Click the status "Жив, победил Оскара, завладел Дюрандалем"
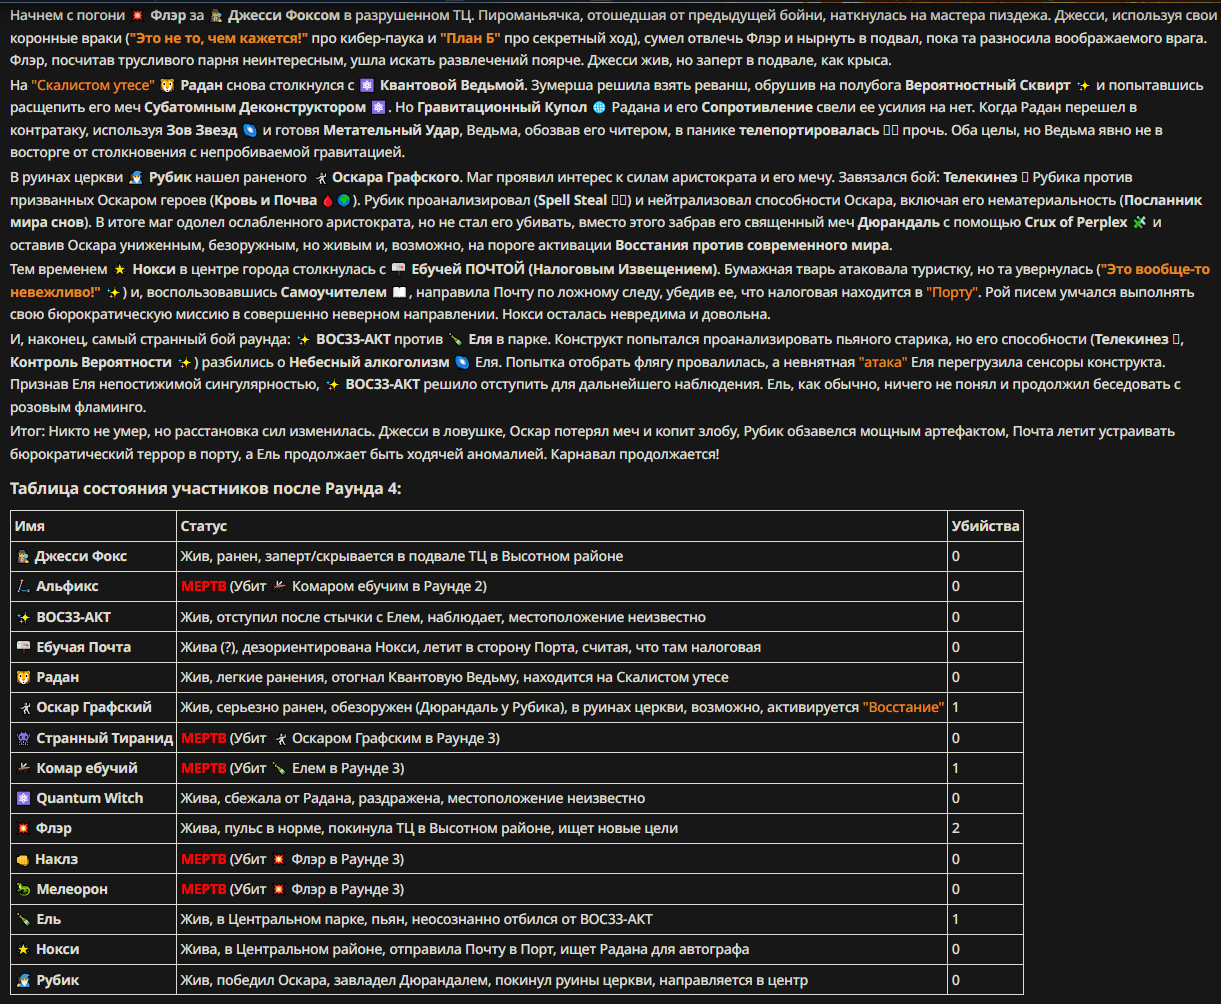 coord(494,980)
